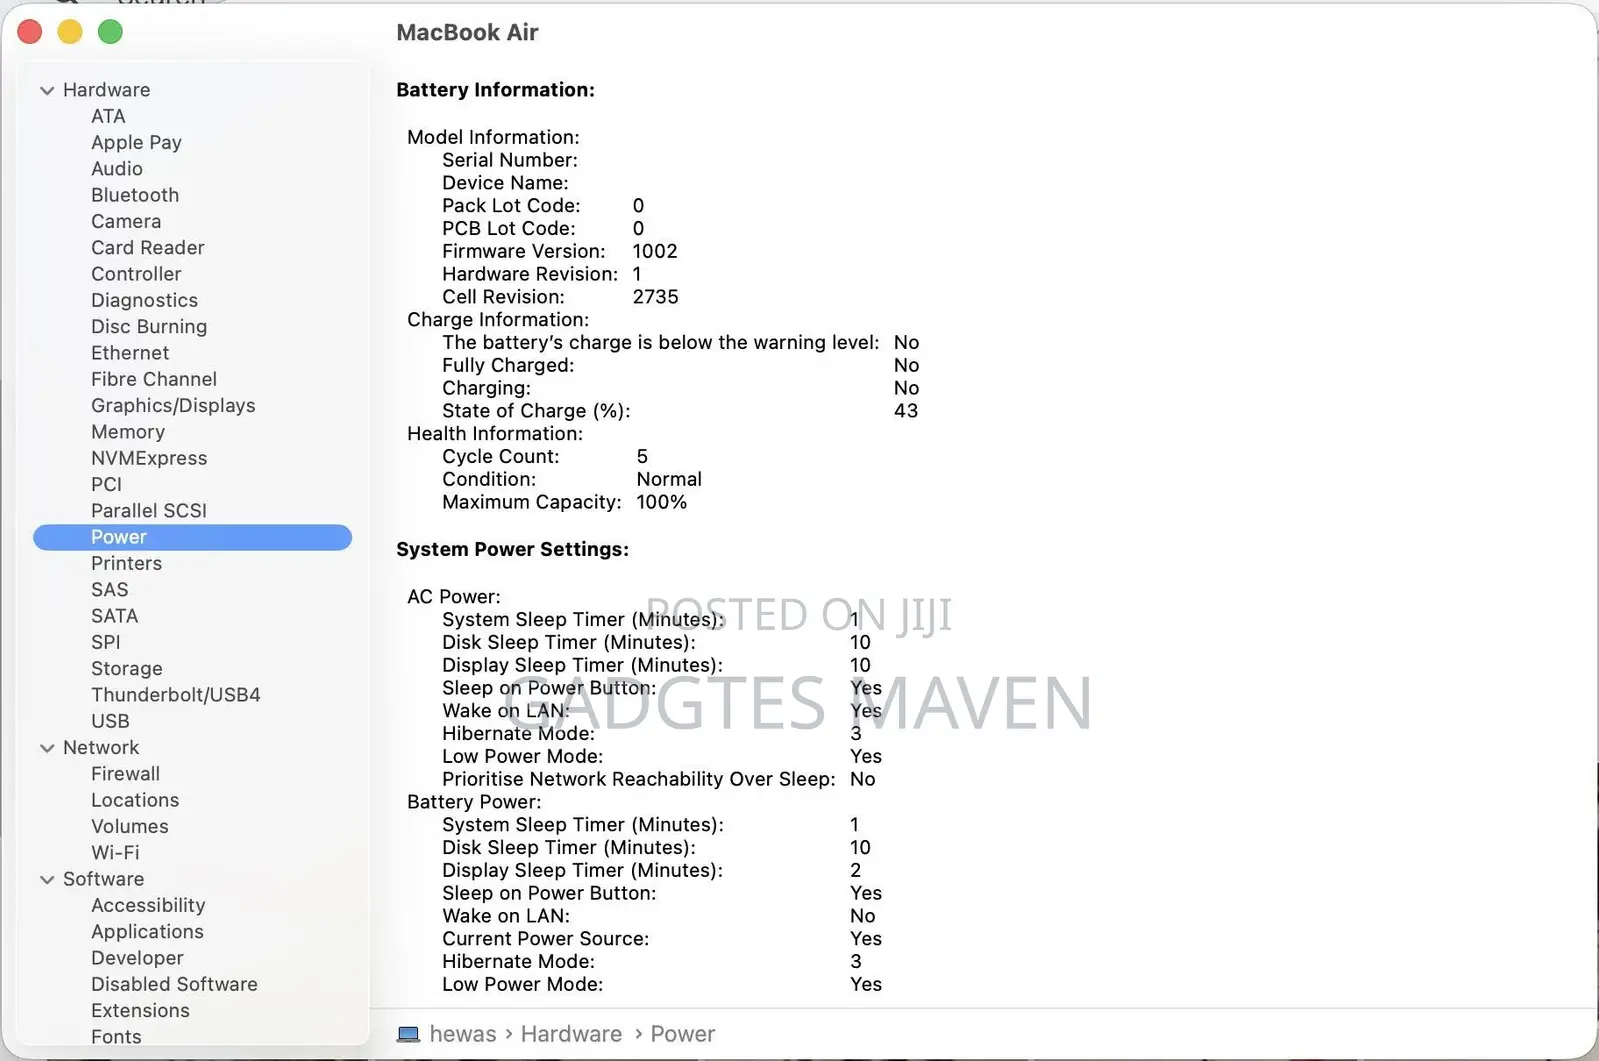The image size is (1599, 1061).
Task: Click the Serial Number label
Action: pyautogui.click(x=509, y=160)
